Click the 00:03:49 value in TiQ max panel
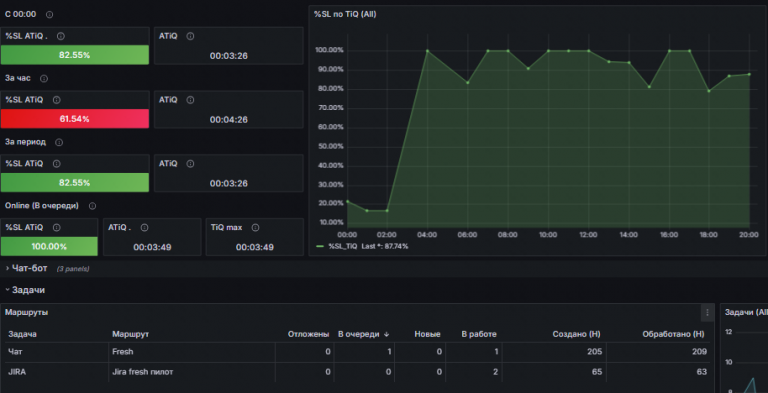This screenshot has width=768, height=393. tap(255, 247)
